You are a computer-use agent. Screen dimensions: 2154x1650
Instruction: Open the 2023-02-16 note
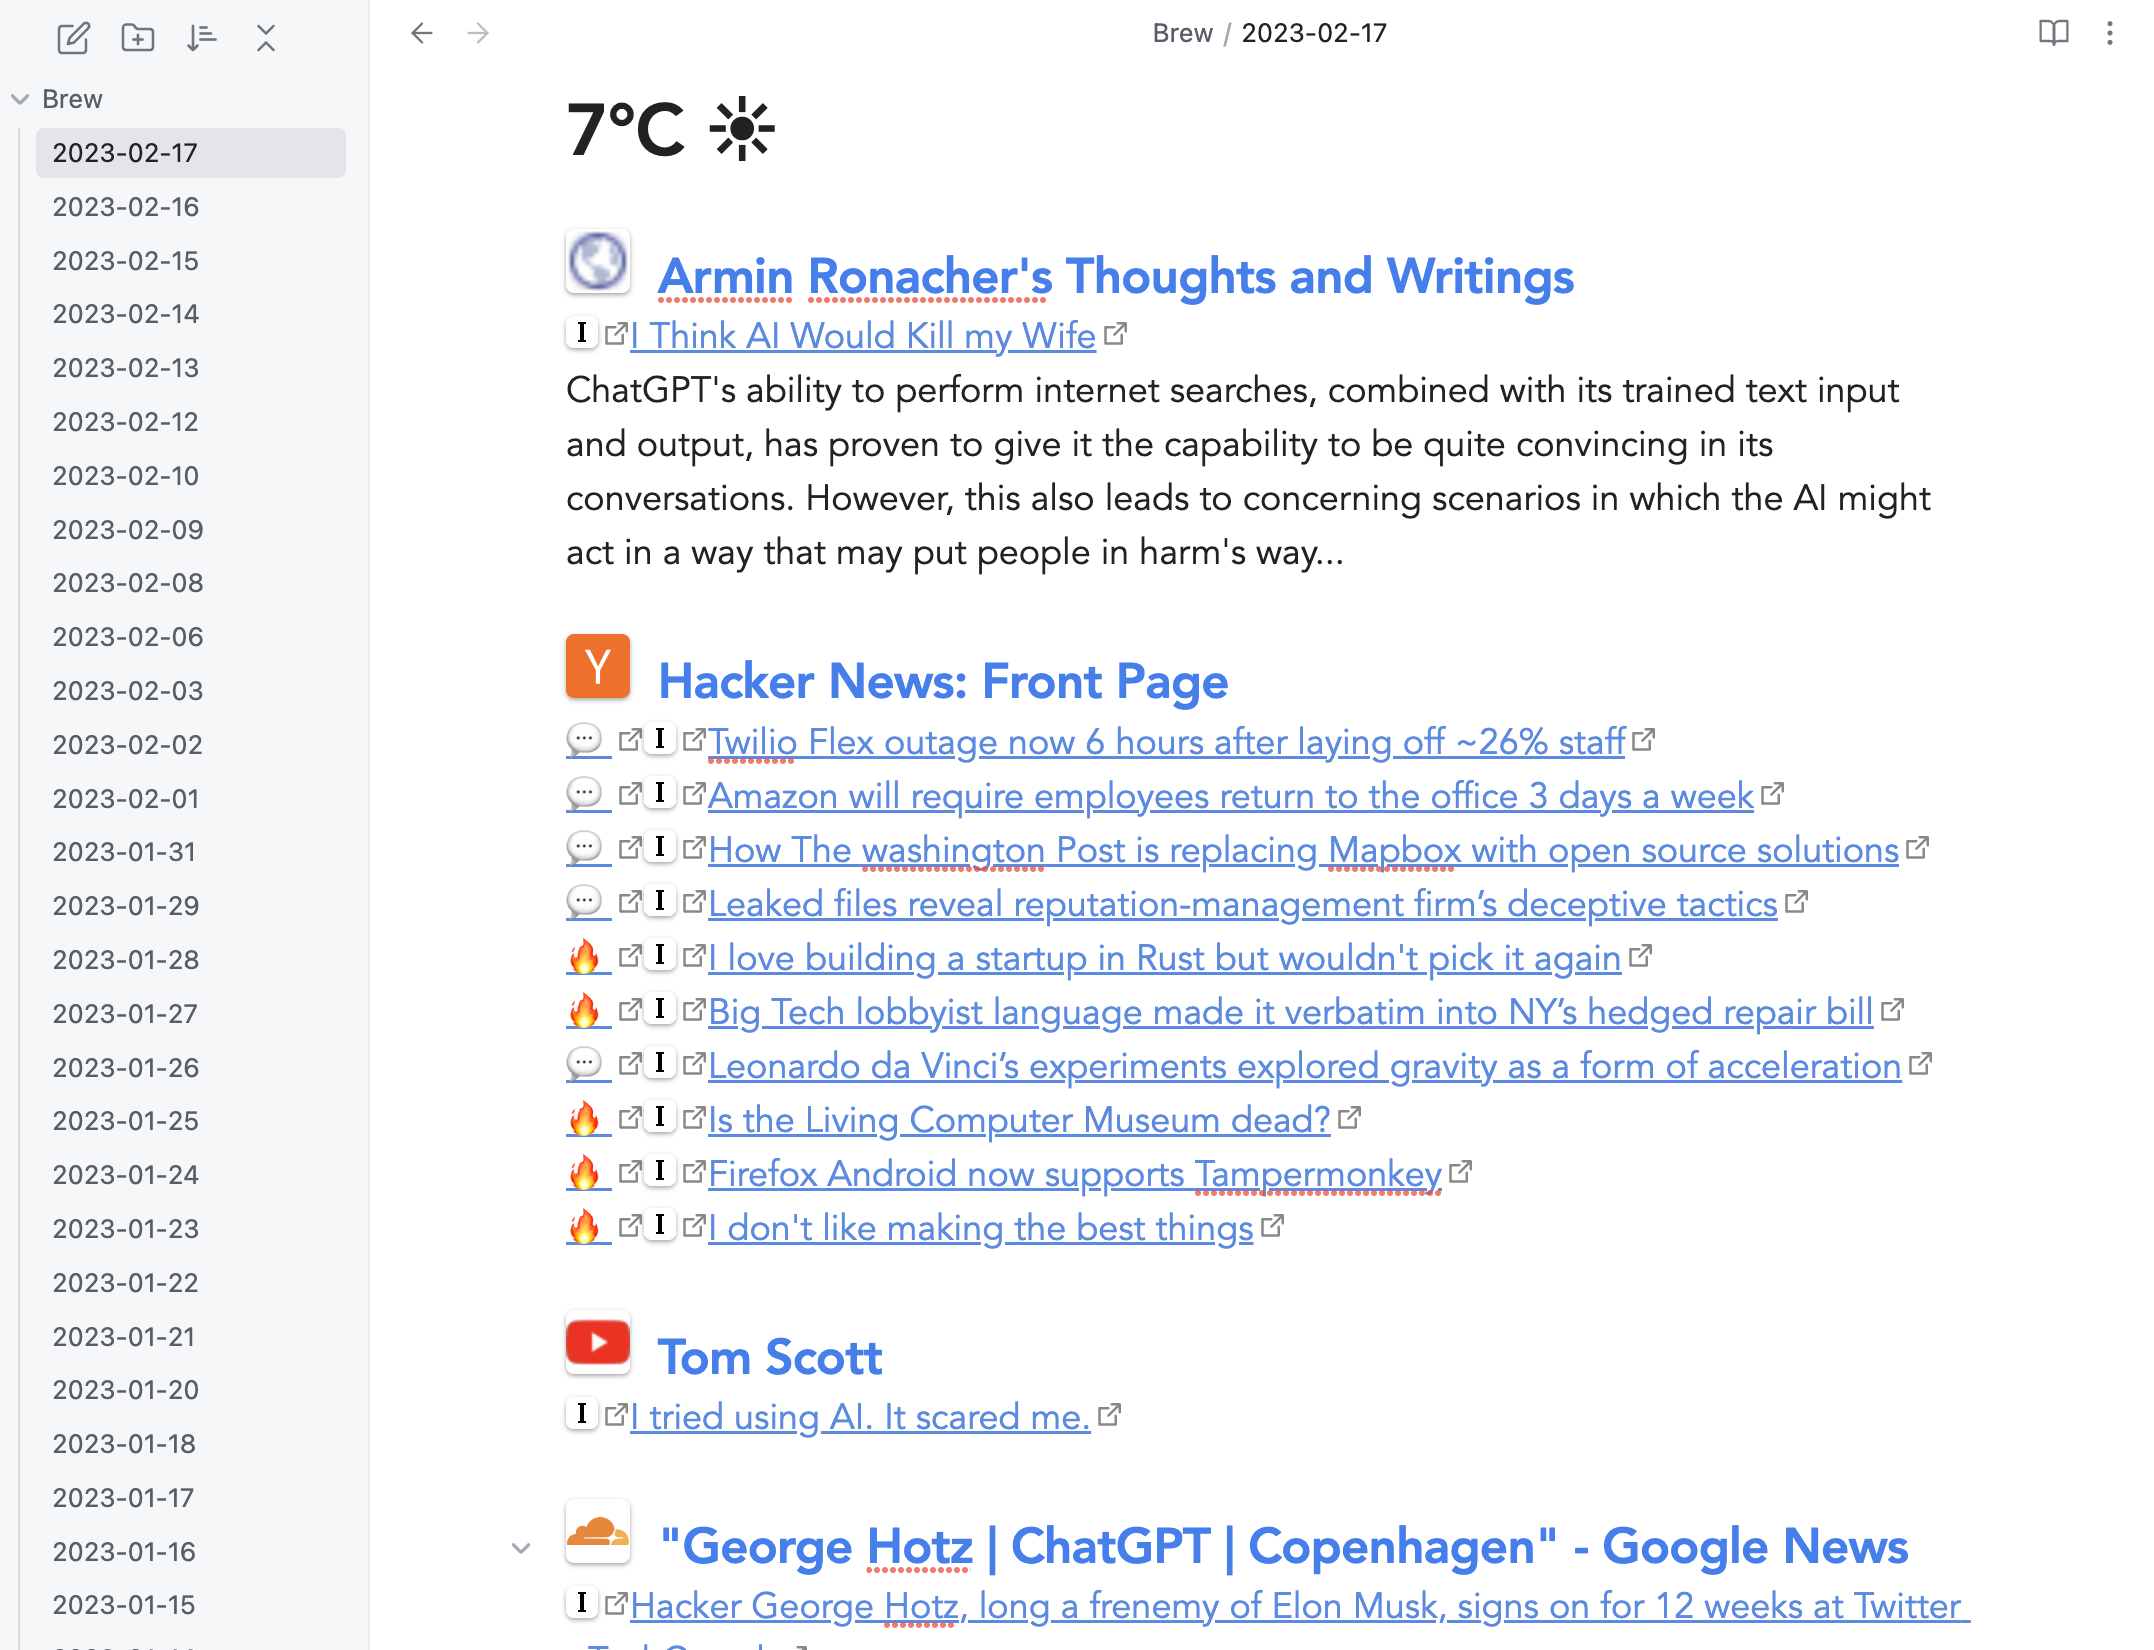126,207
